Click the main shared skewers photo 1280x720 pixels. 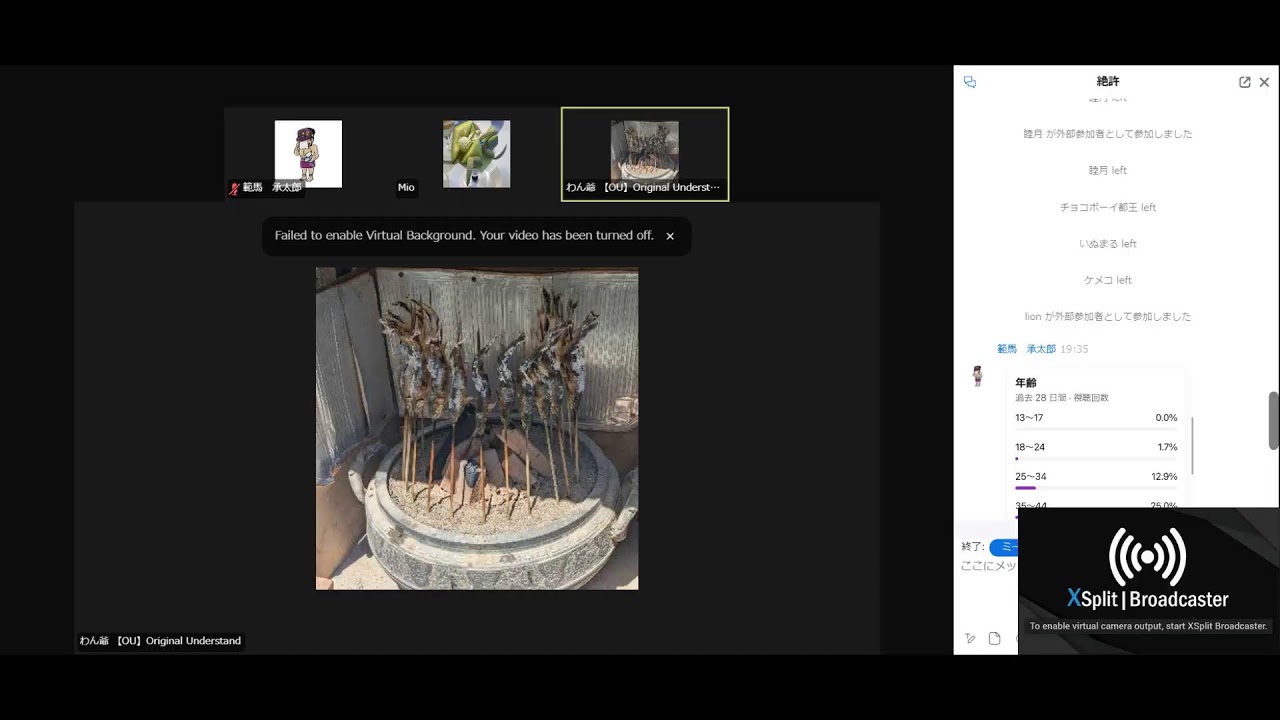tap(477, 428)
